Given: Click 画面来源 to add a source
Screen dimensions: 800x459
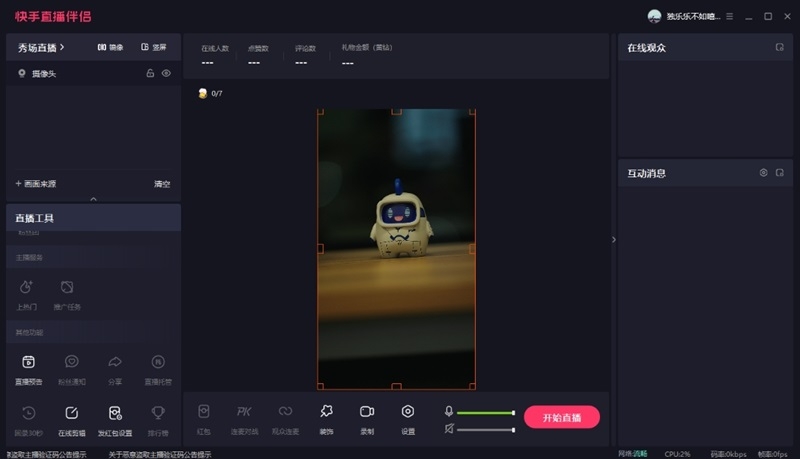Looking at the screenshot, I should (x=36, y=184).
